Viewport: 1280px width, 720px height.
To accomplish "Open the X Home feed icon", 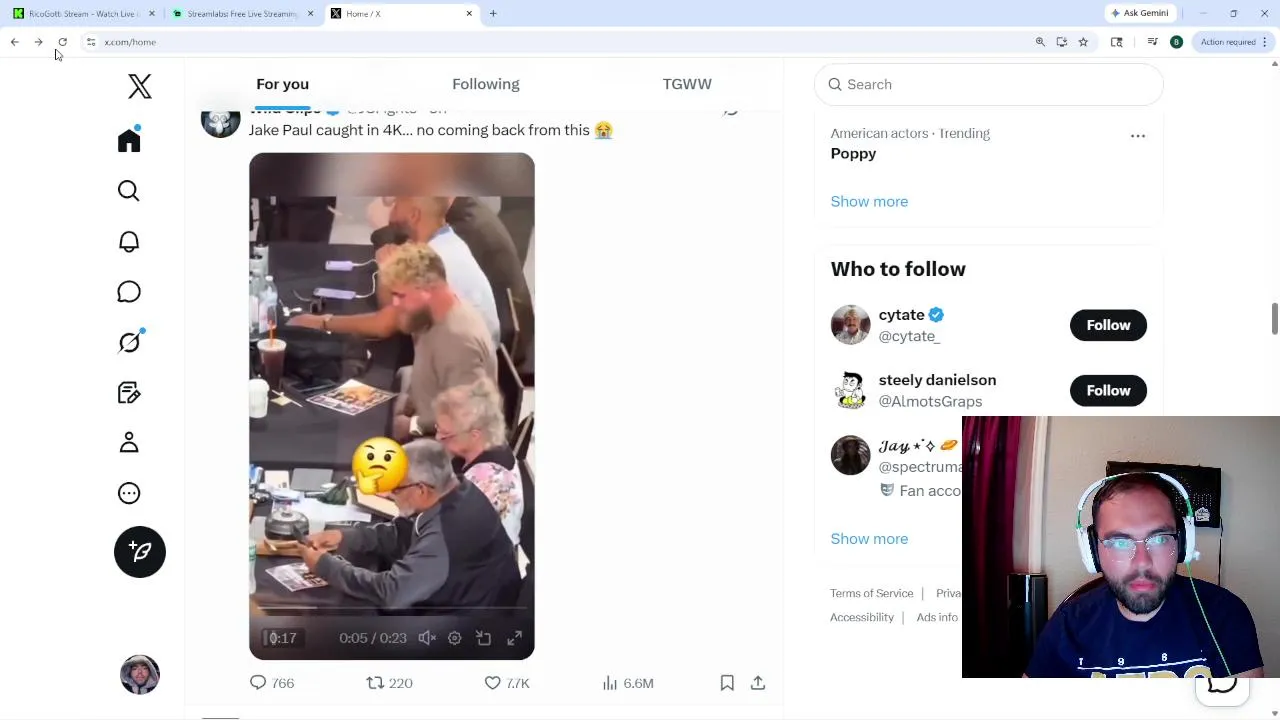I will pos(129,140).
